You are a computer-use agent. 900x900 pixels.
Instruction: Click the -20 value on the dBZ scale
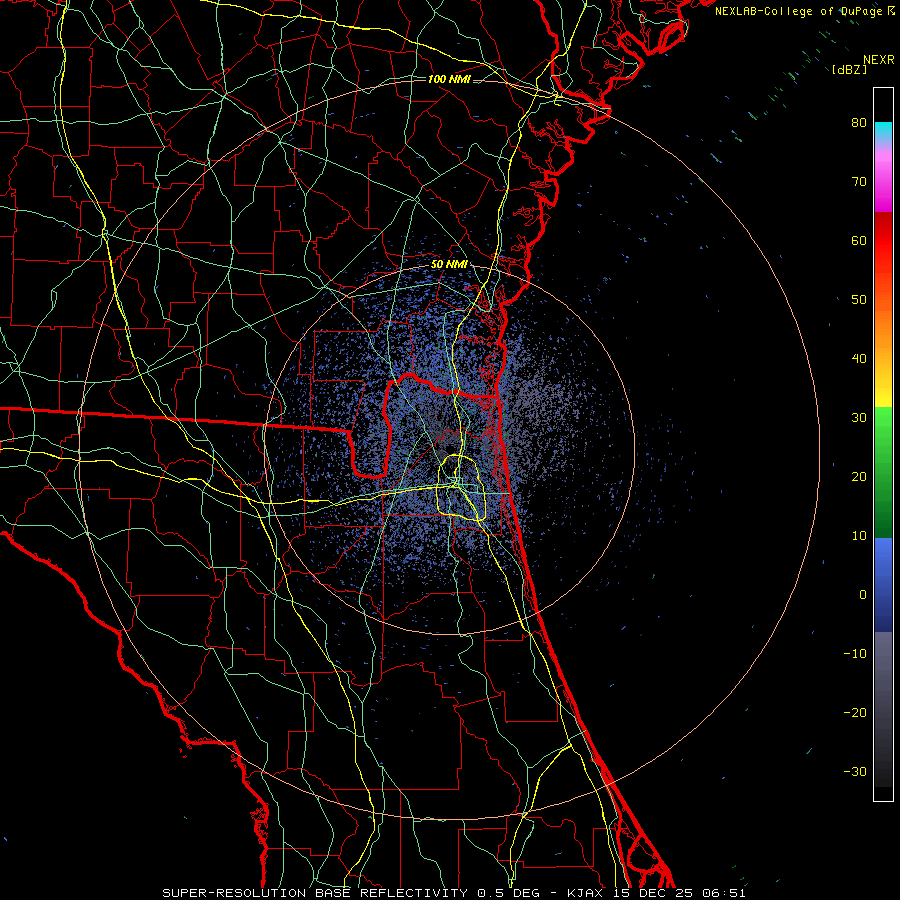click(855, 712)
